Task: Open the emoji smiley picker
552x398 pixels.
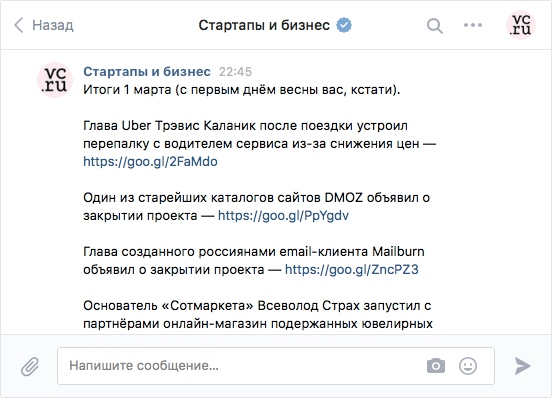Action: click(468, 366)
